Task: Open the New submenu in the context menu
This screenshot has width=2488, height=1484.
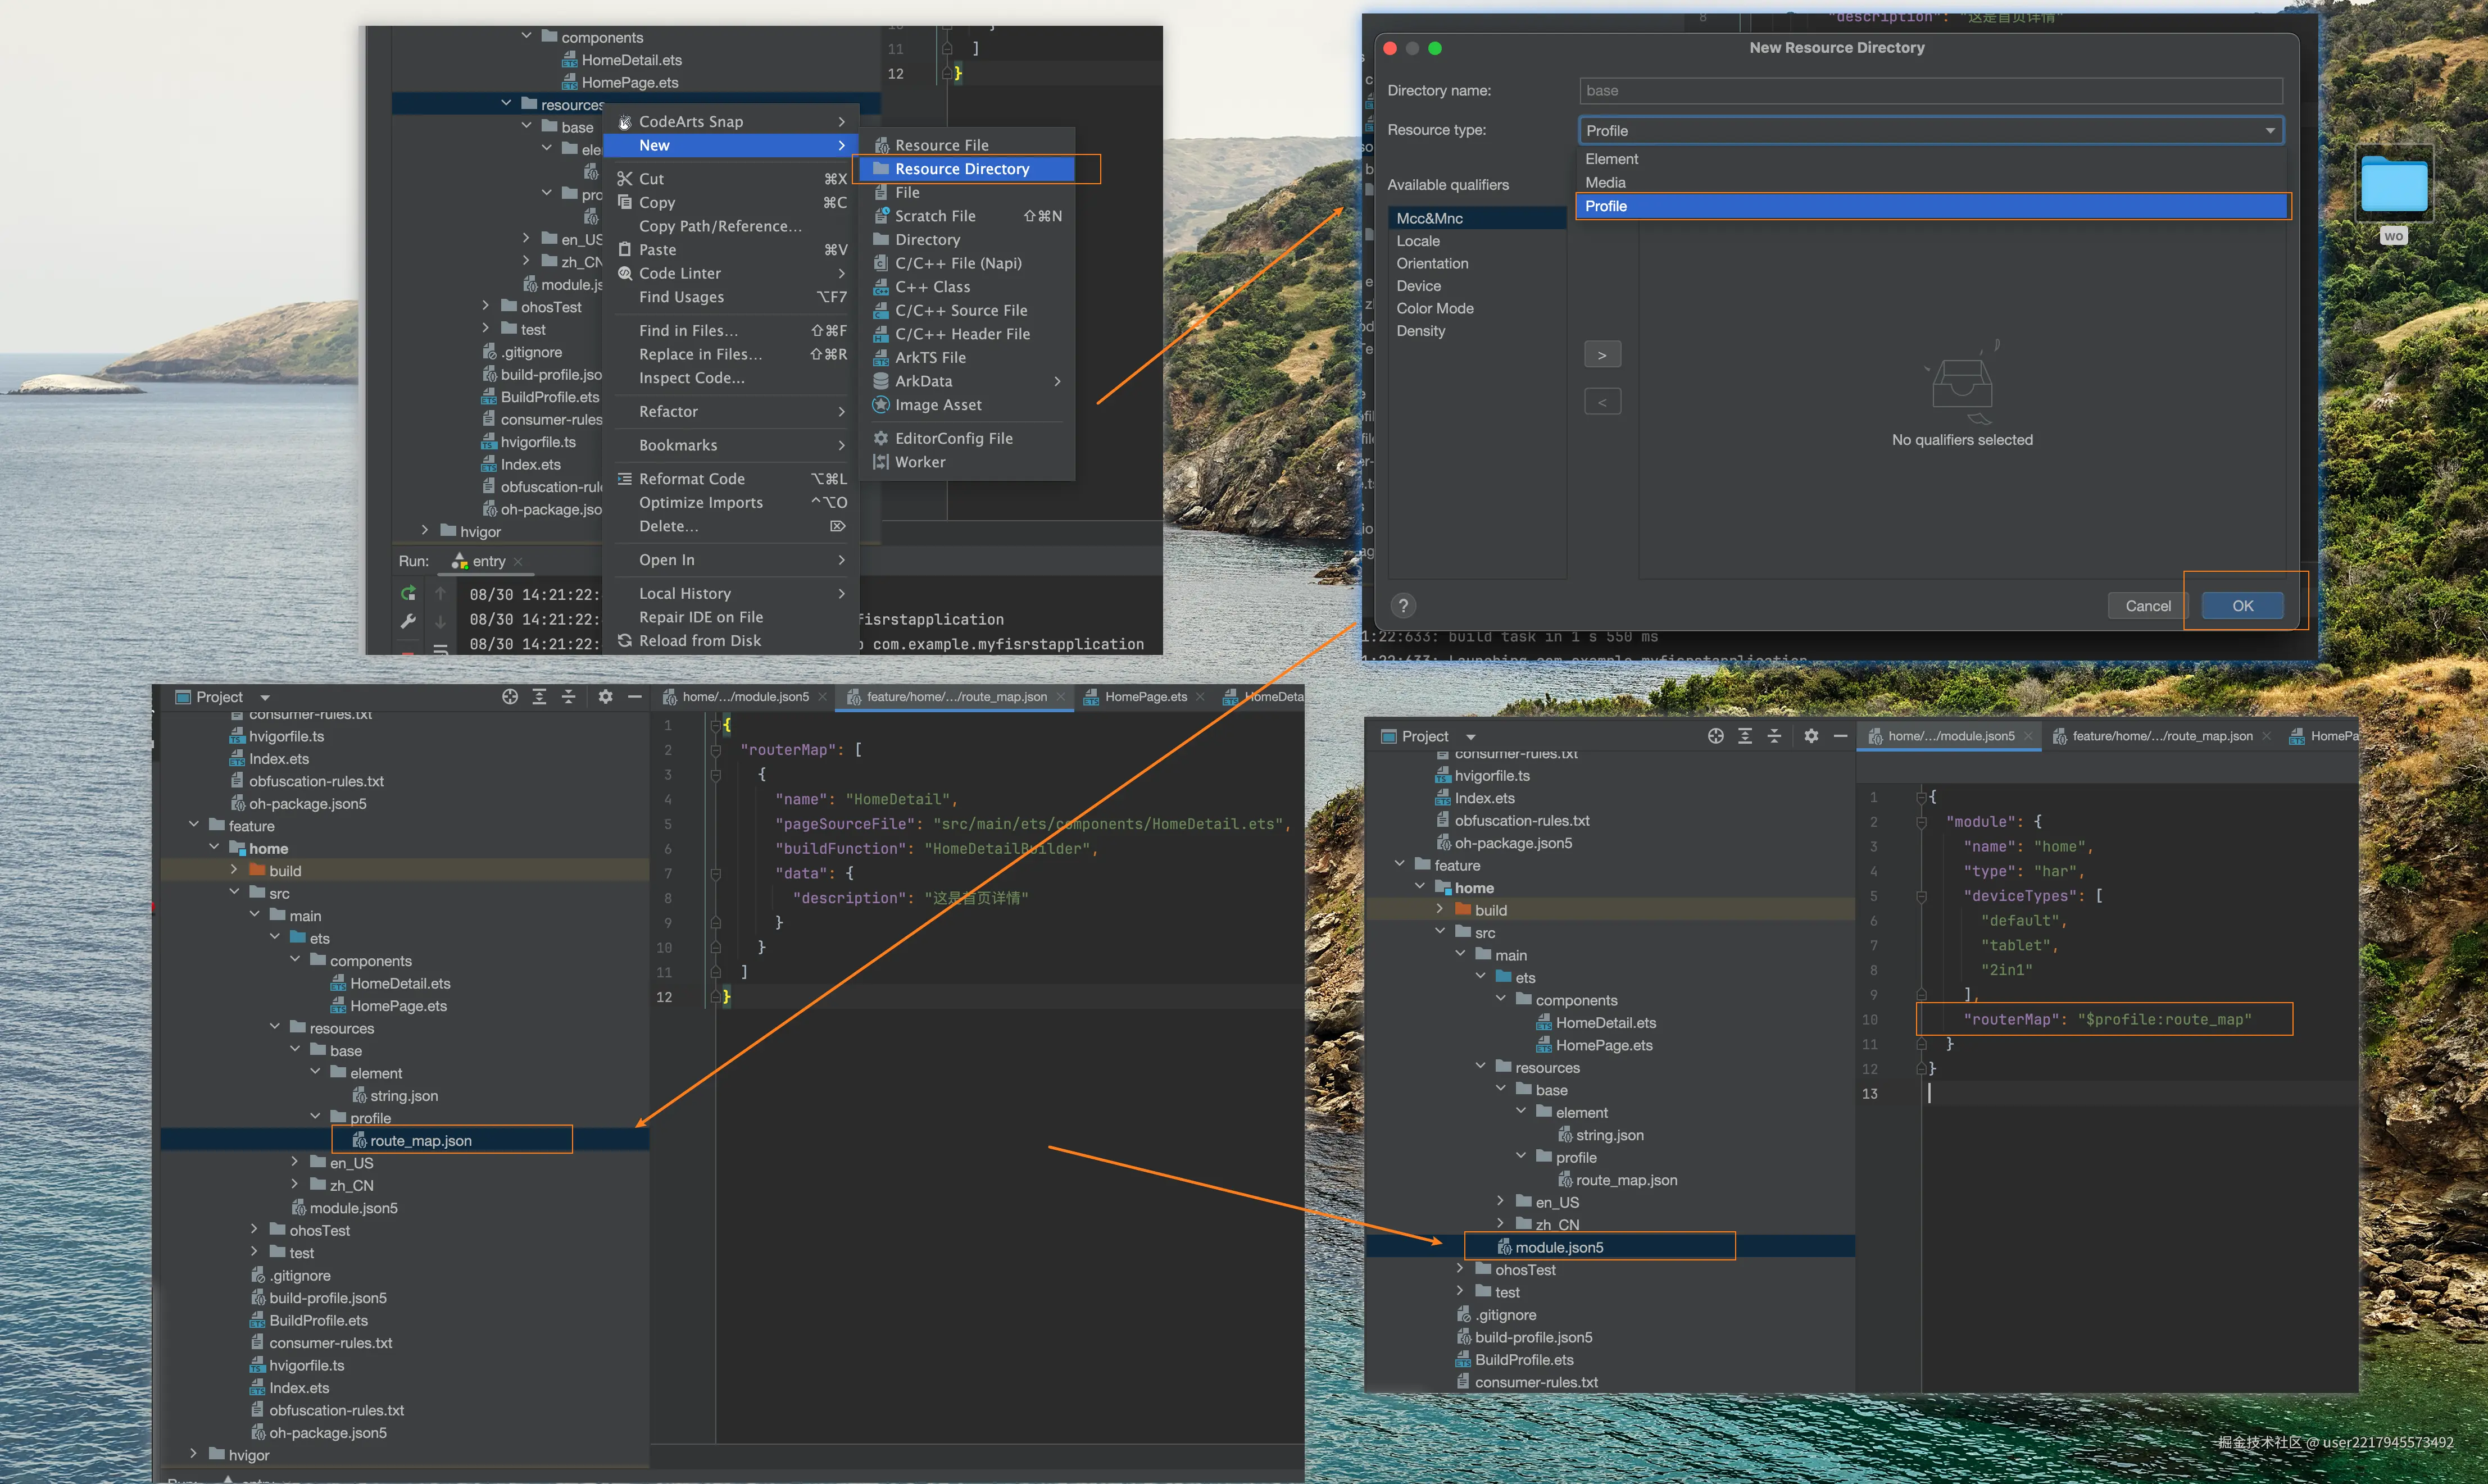Action: click(731, 145)
